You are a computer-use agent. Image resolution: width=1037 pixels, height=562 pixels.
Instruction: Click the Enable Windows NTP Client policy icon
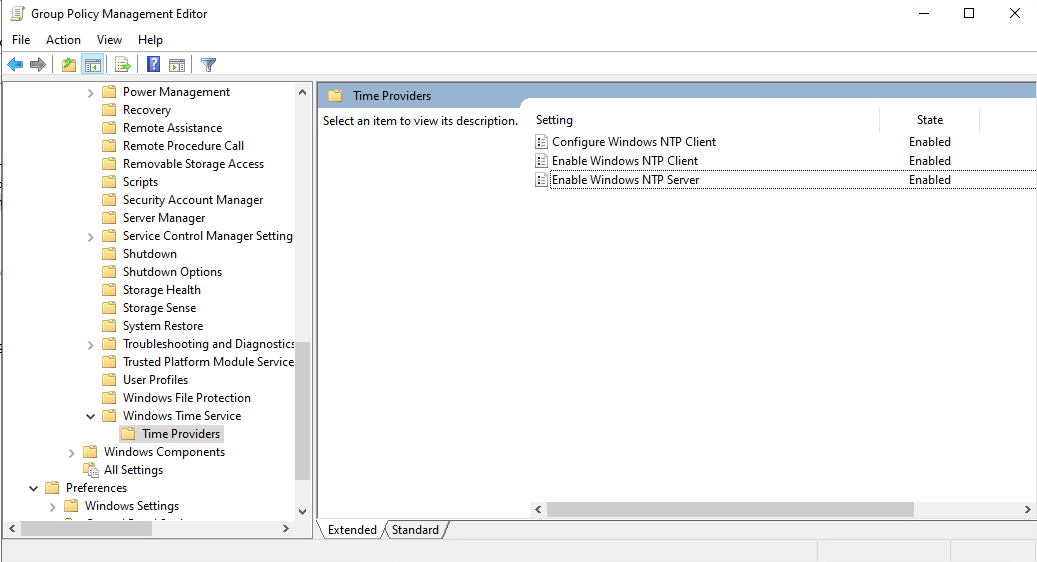click(542, 161)
